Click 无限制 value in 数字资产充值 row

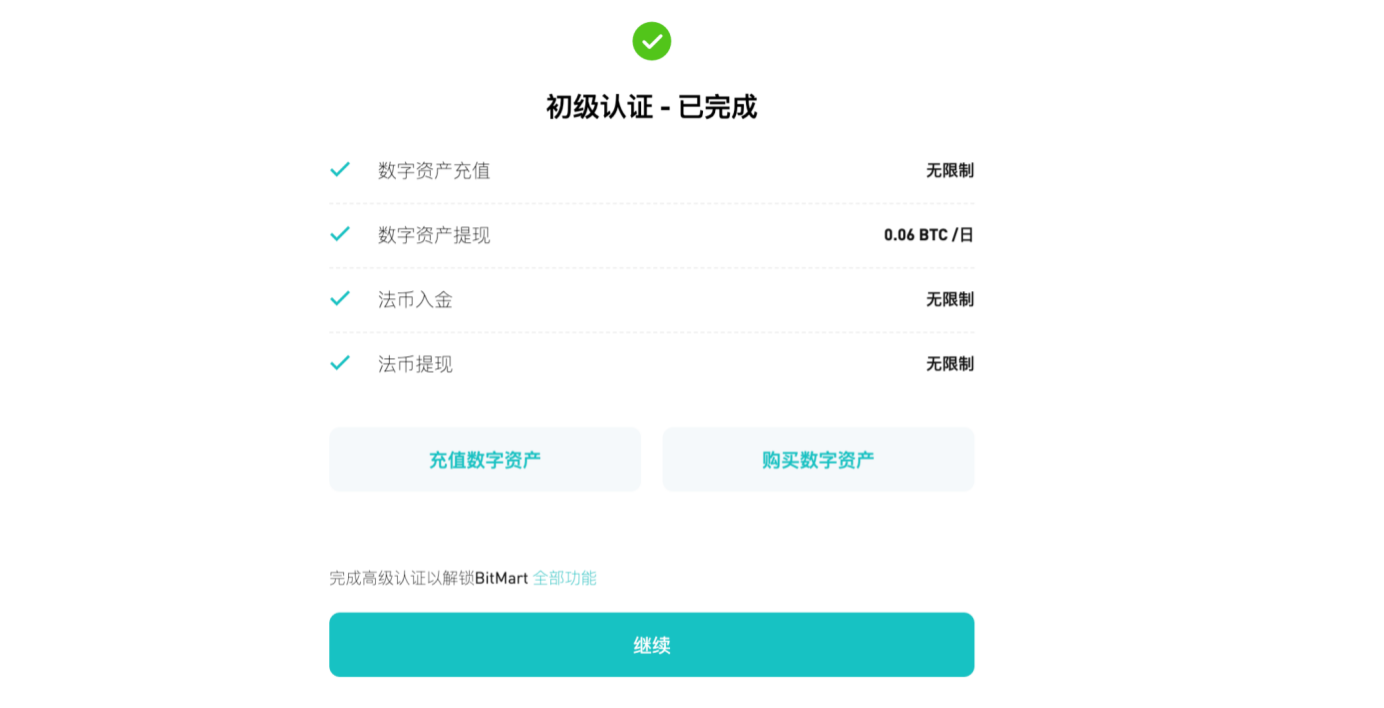coord(949,171)
